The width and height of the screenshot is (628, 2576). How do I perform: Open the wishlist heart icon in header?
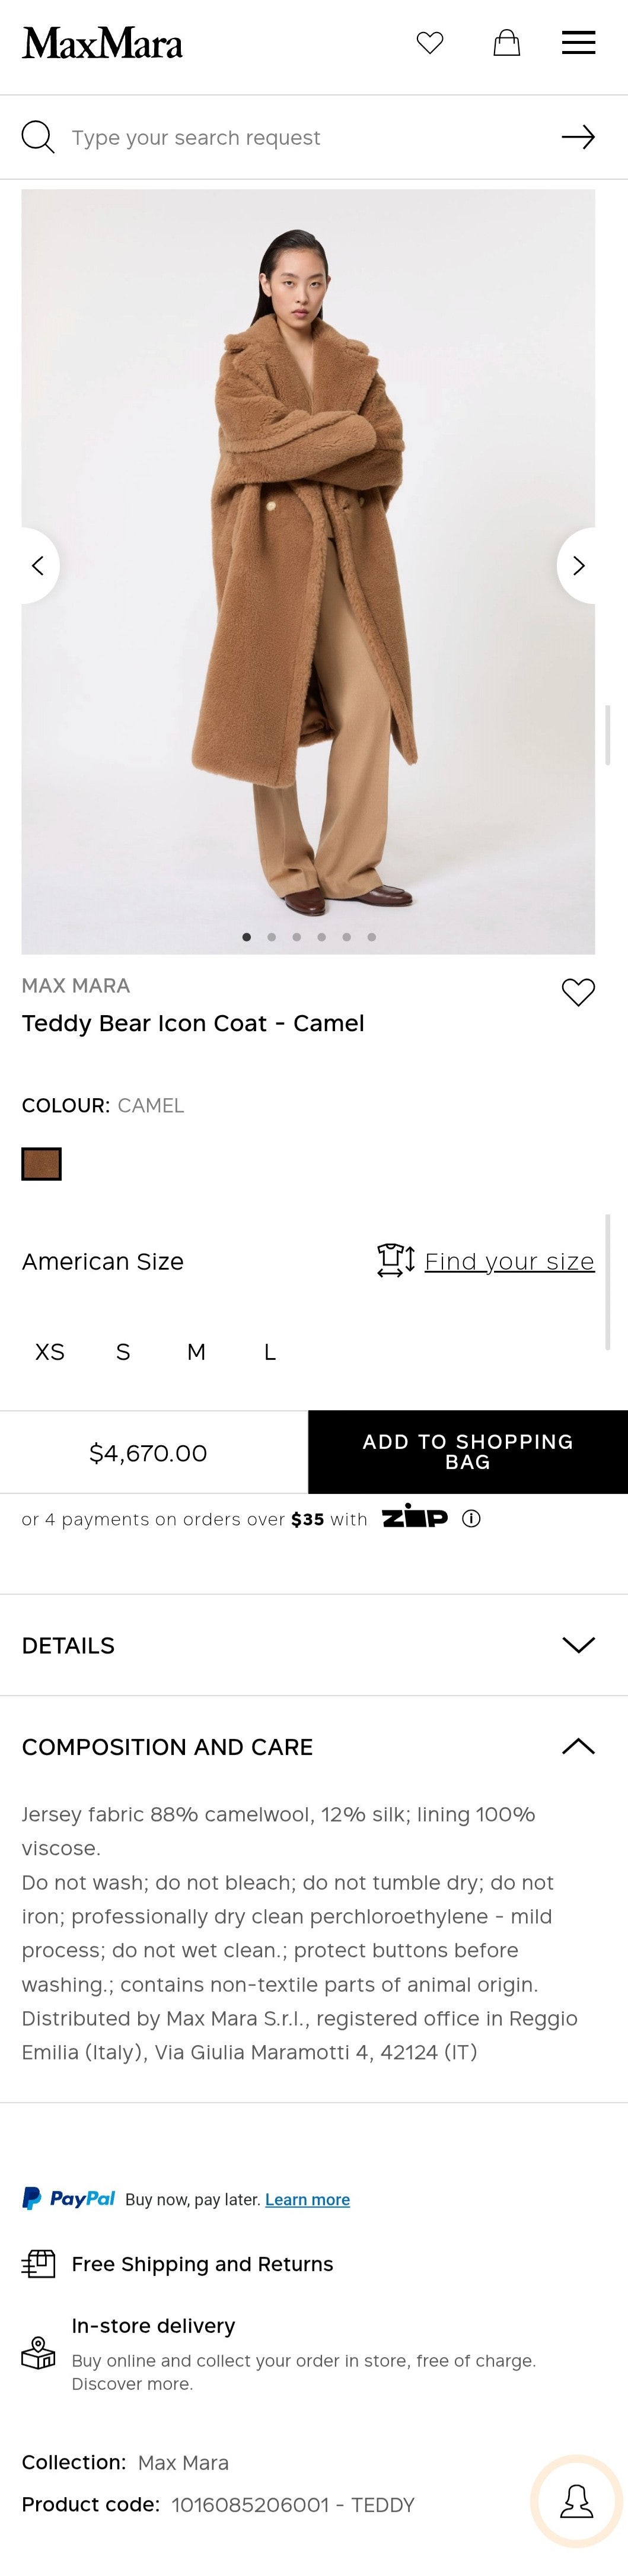[430, 43]
